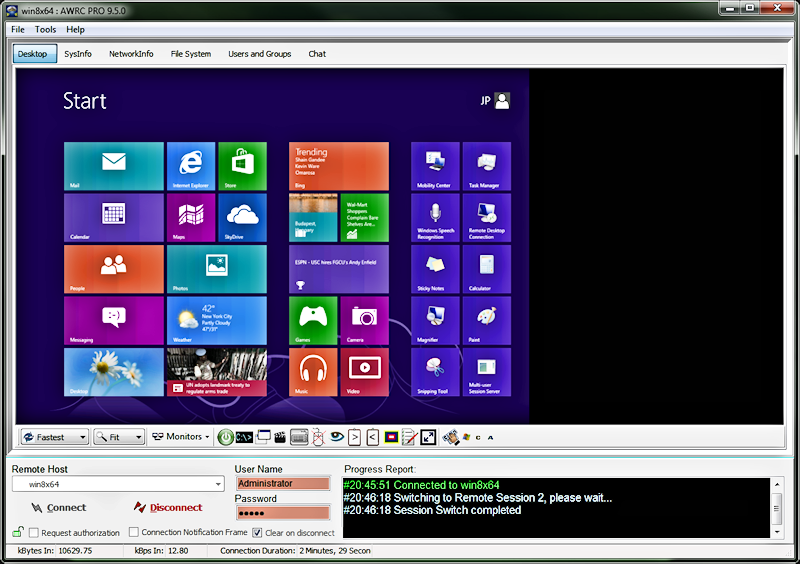Open the Video tile
The height and width of the screenshot is (564, 800).
tap(365, 372)
